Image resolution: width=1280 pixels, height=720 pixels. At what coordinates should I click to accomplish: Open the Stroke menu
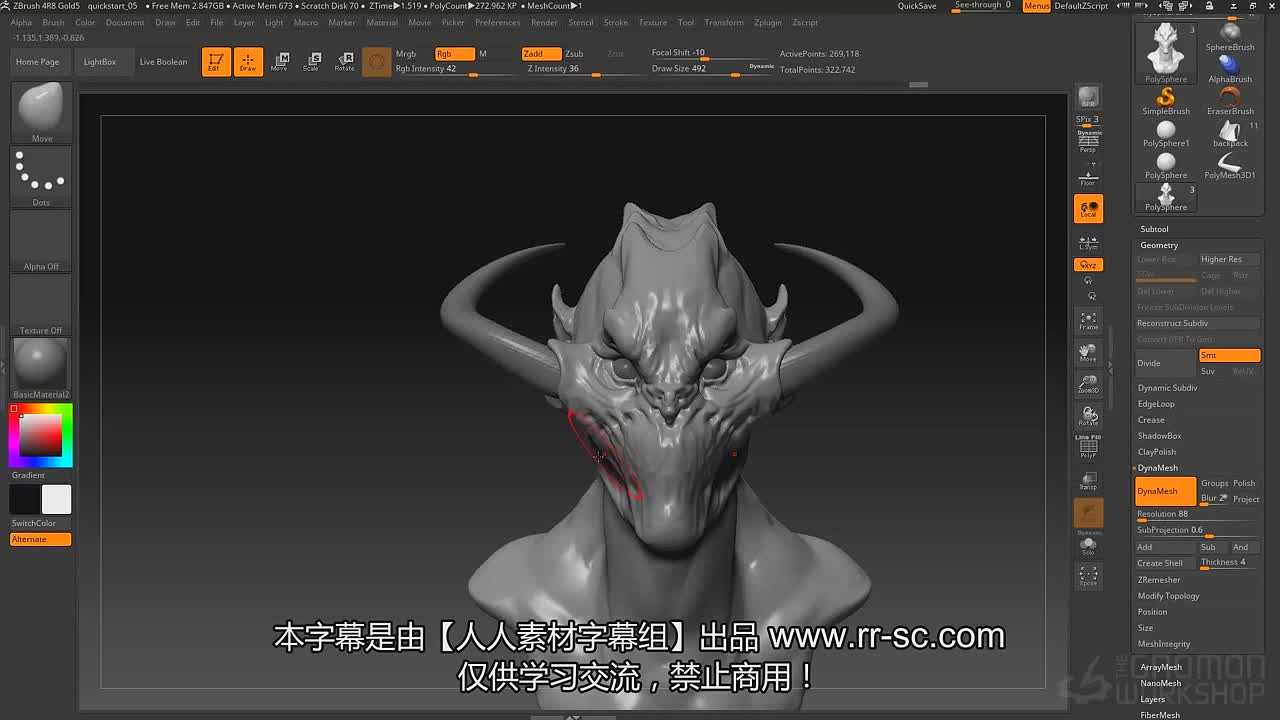coord(616,22)
